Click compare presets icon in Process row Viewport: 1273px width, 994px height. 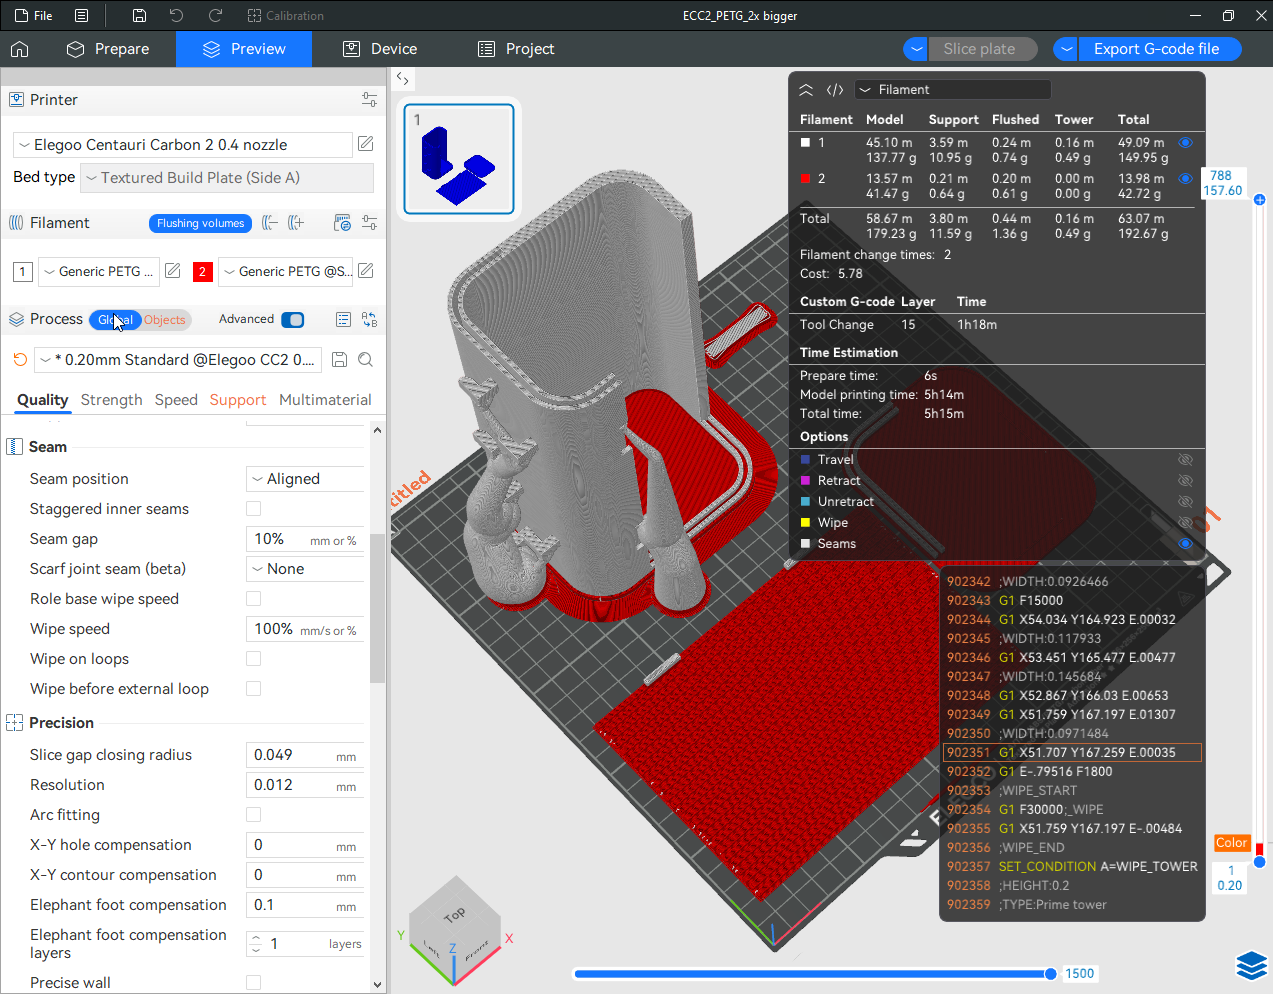coord(369,319)
